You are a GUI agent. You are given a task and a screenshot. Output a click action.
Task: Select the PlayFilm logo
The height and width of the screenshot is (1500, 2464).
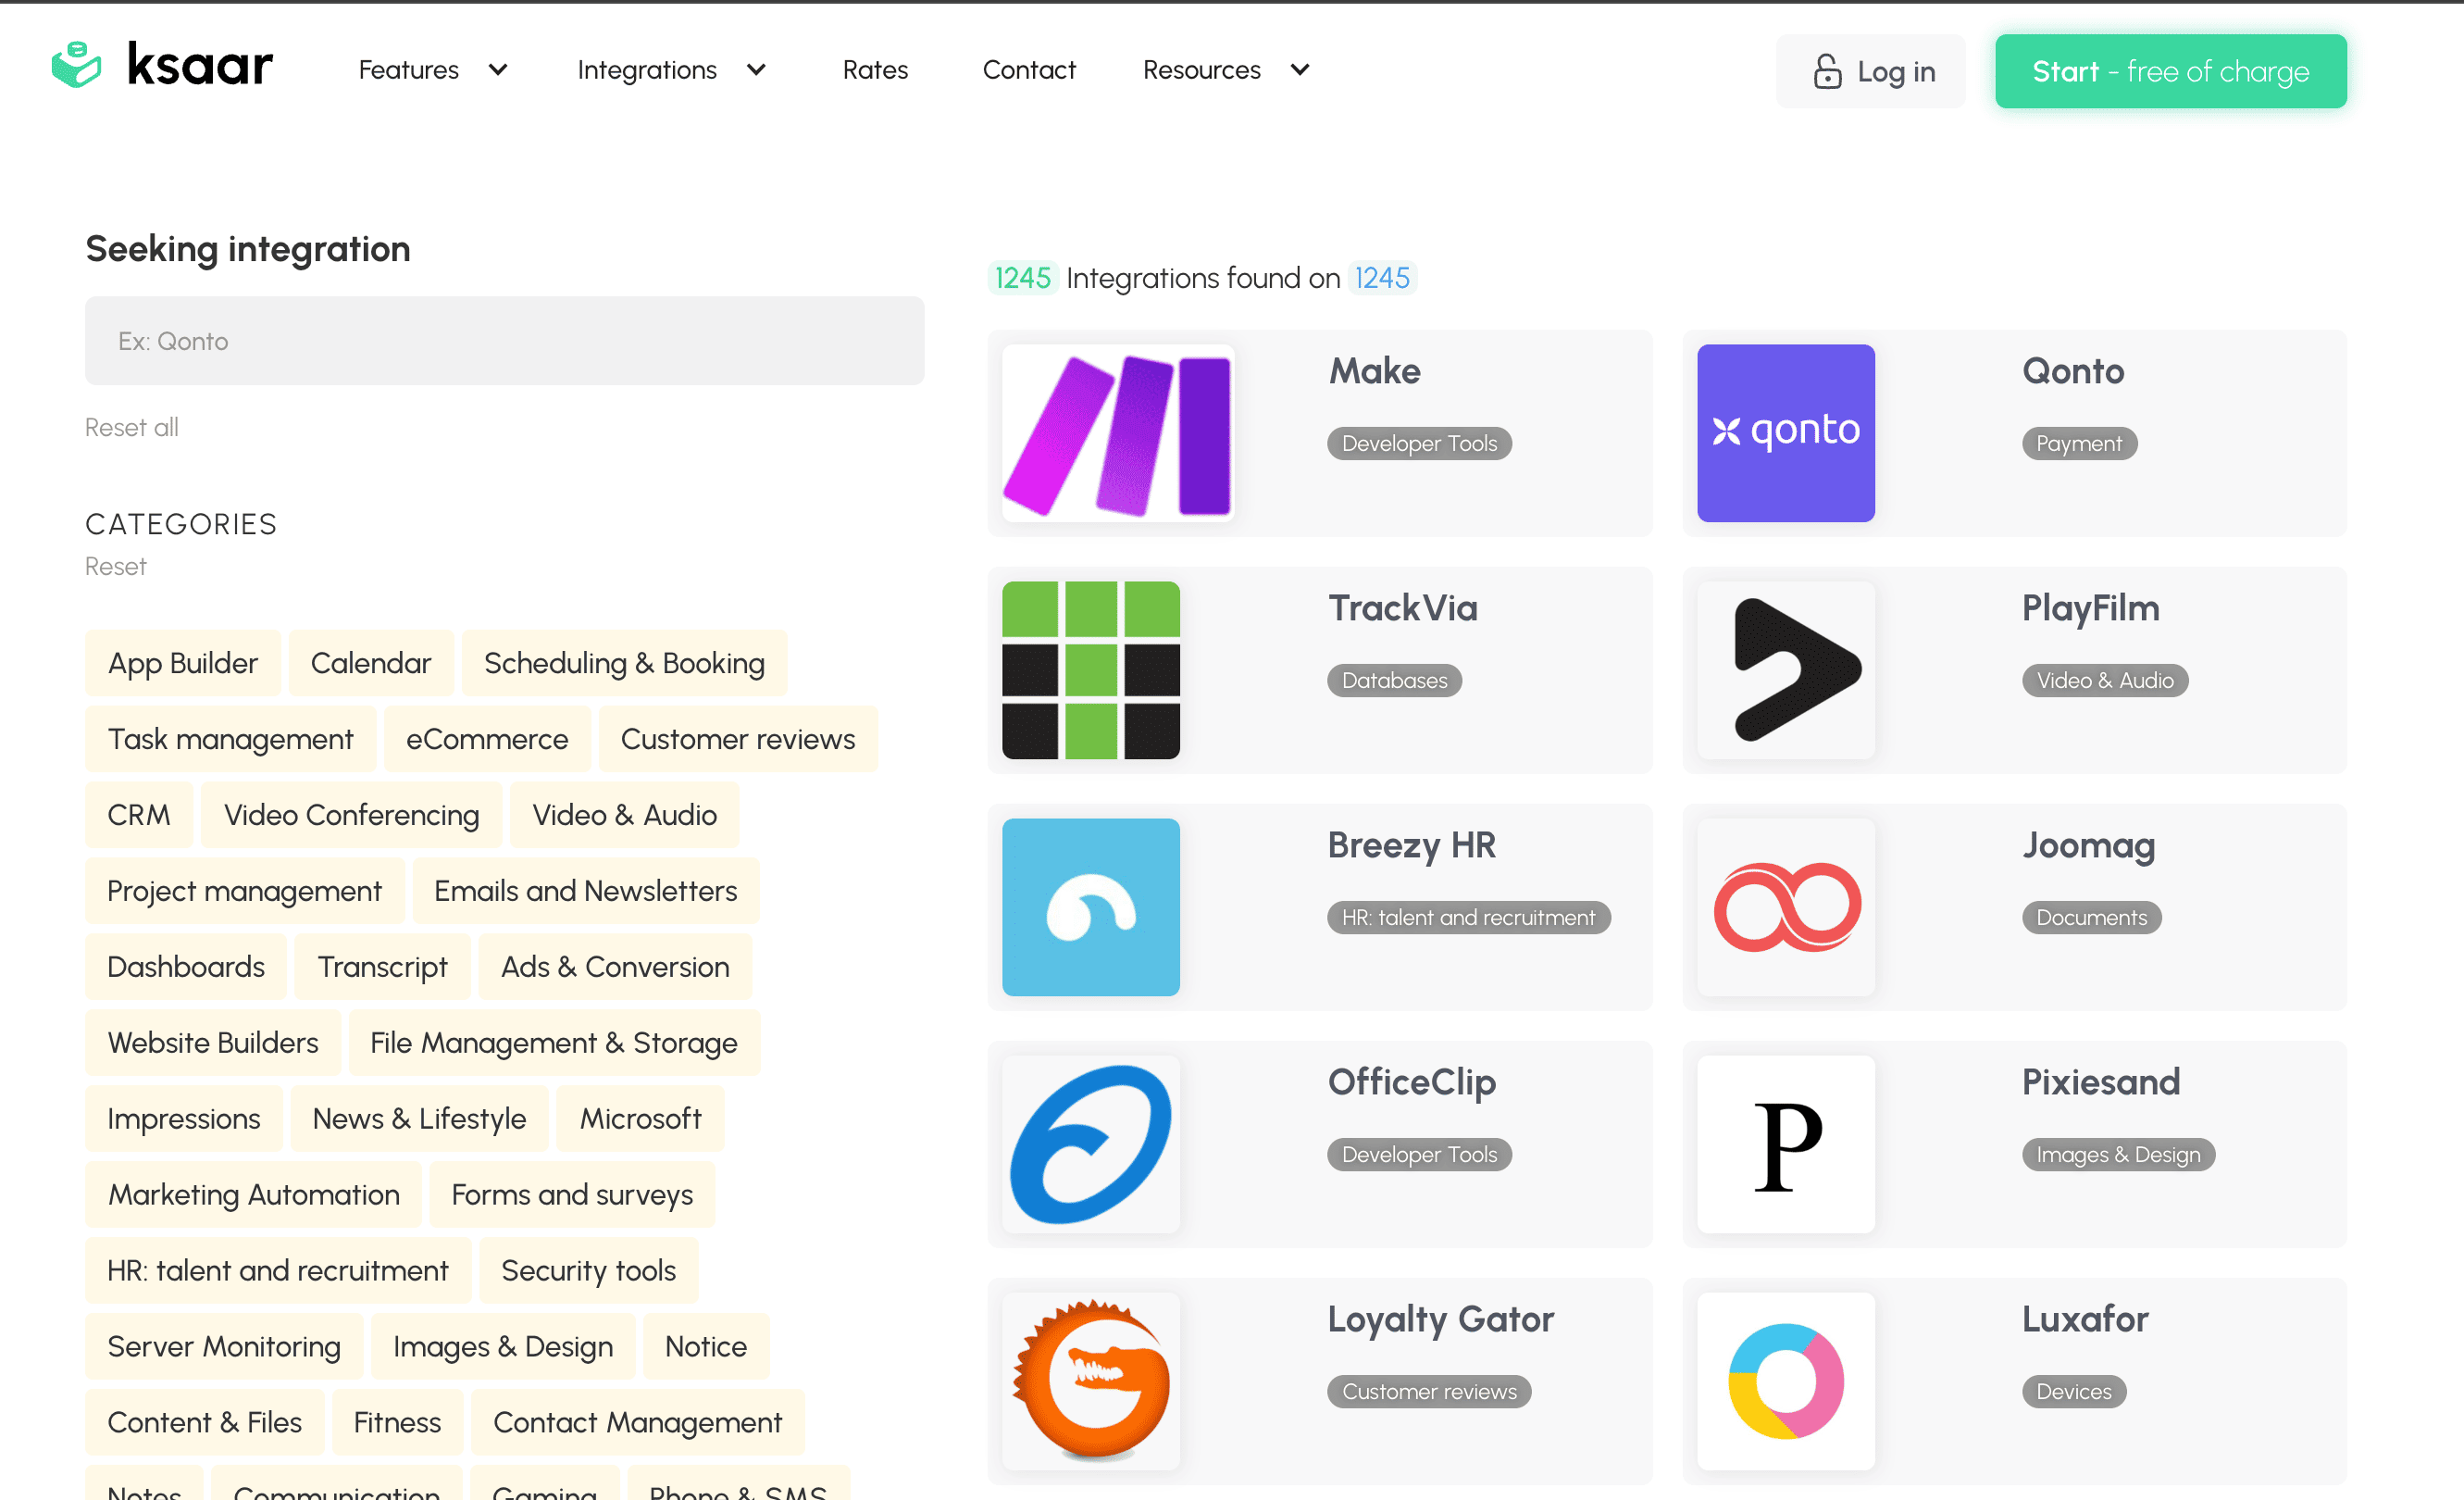tap(1786, 670)
